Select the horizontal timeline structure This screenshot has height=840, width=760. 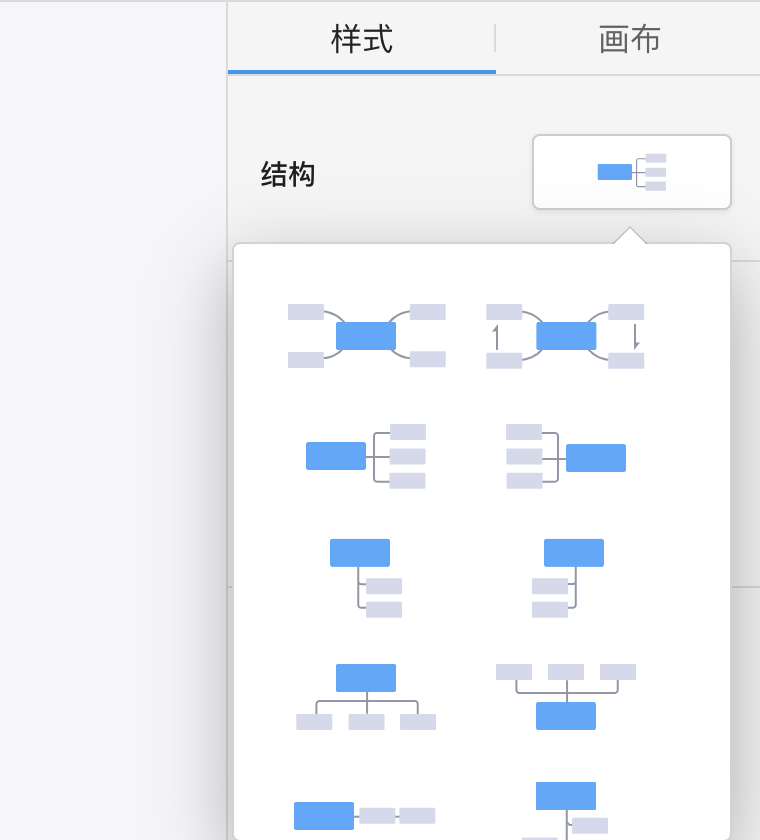pyautogui.click(x=365, y=816)
